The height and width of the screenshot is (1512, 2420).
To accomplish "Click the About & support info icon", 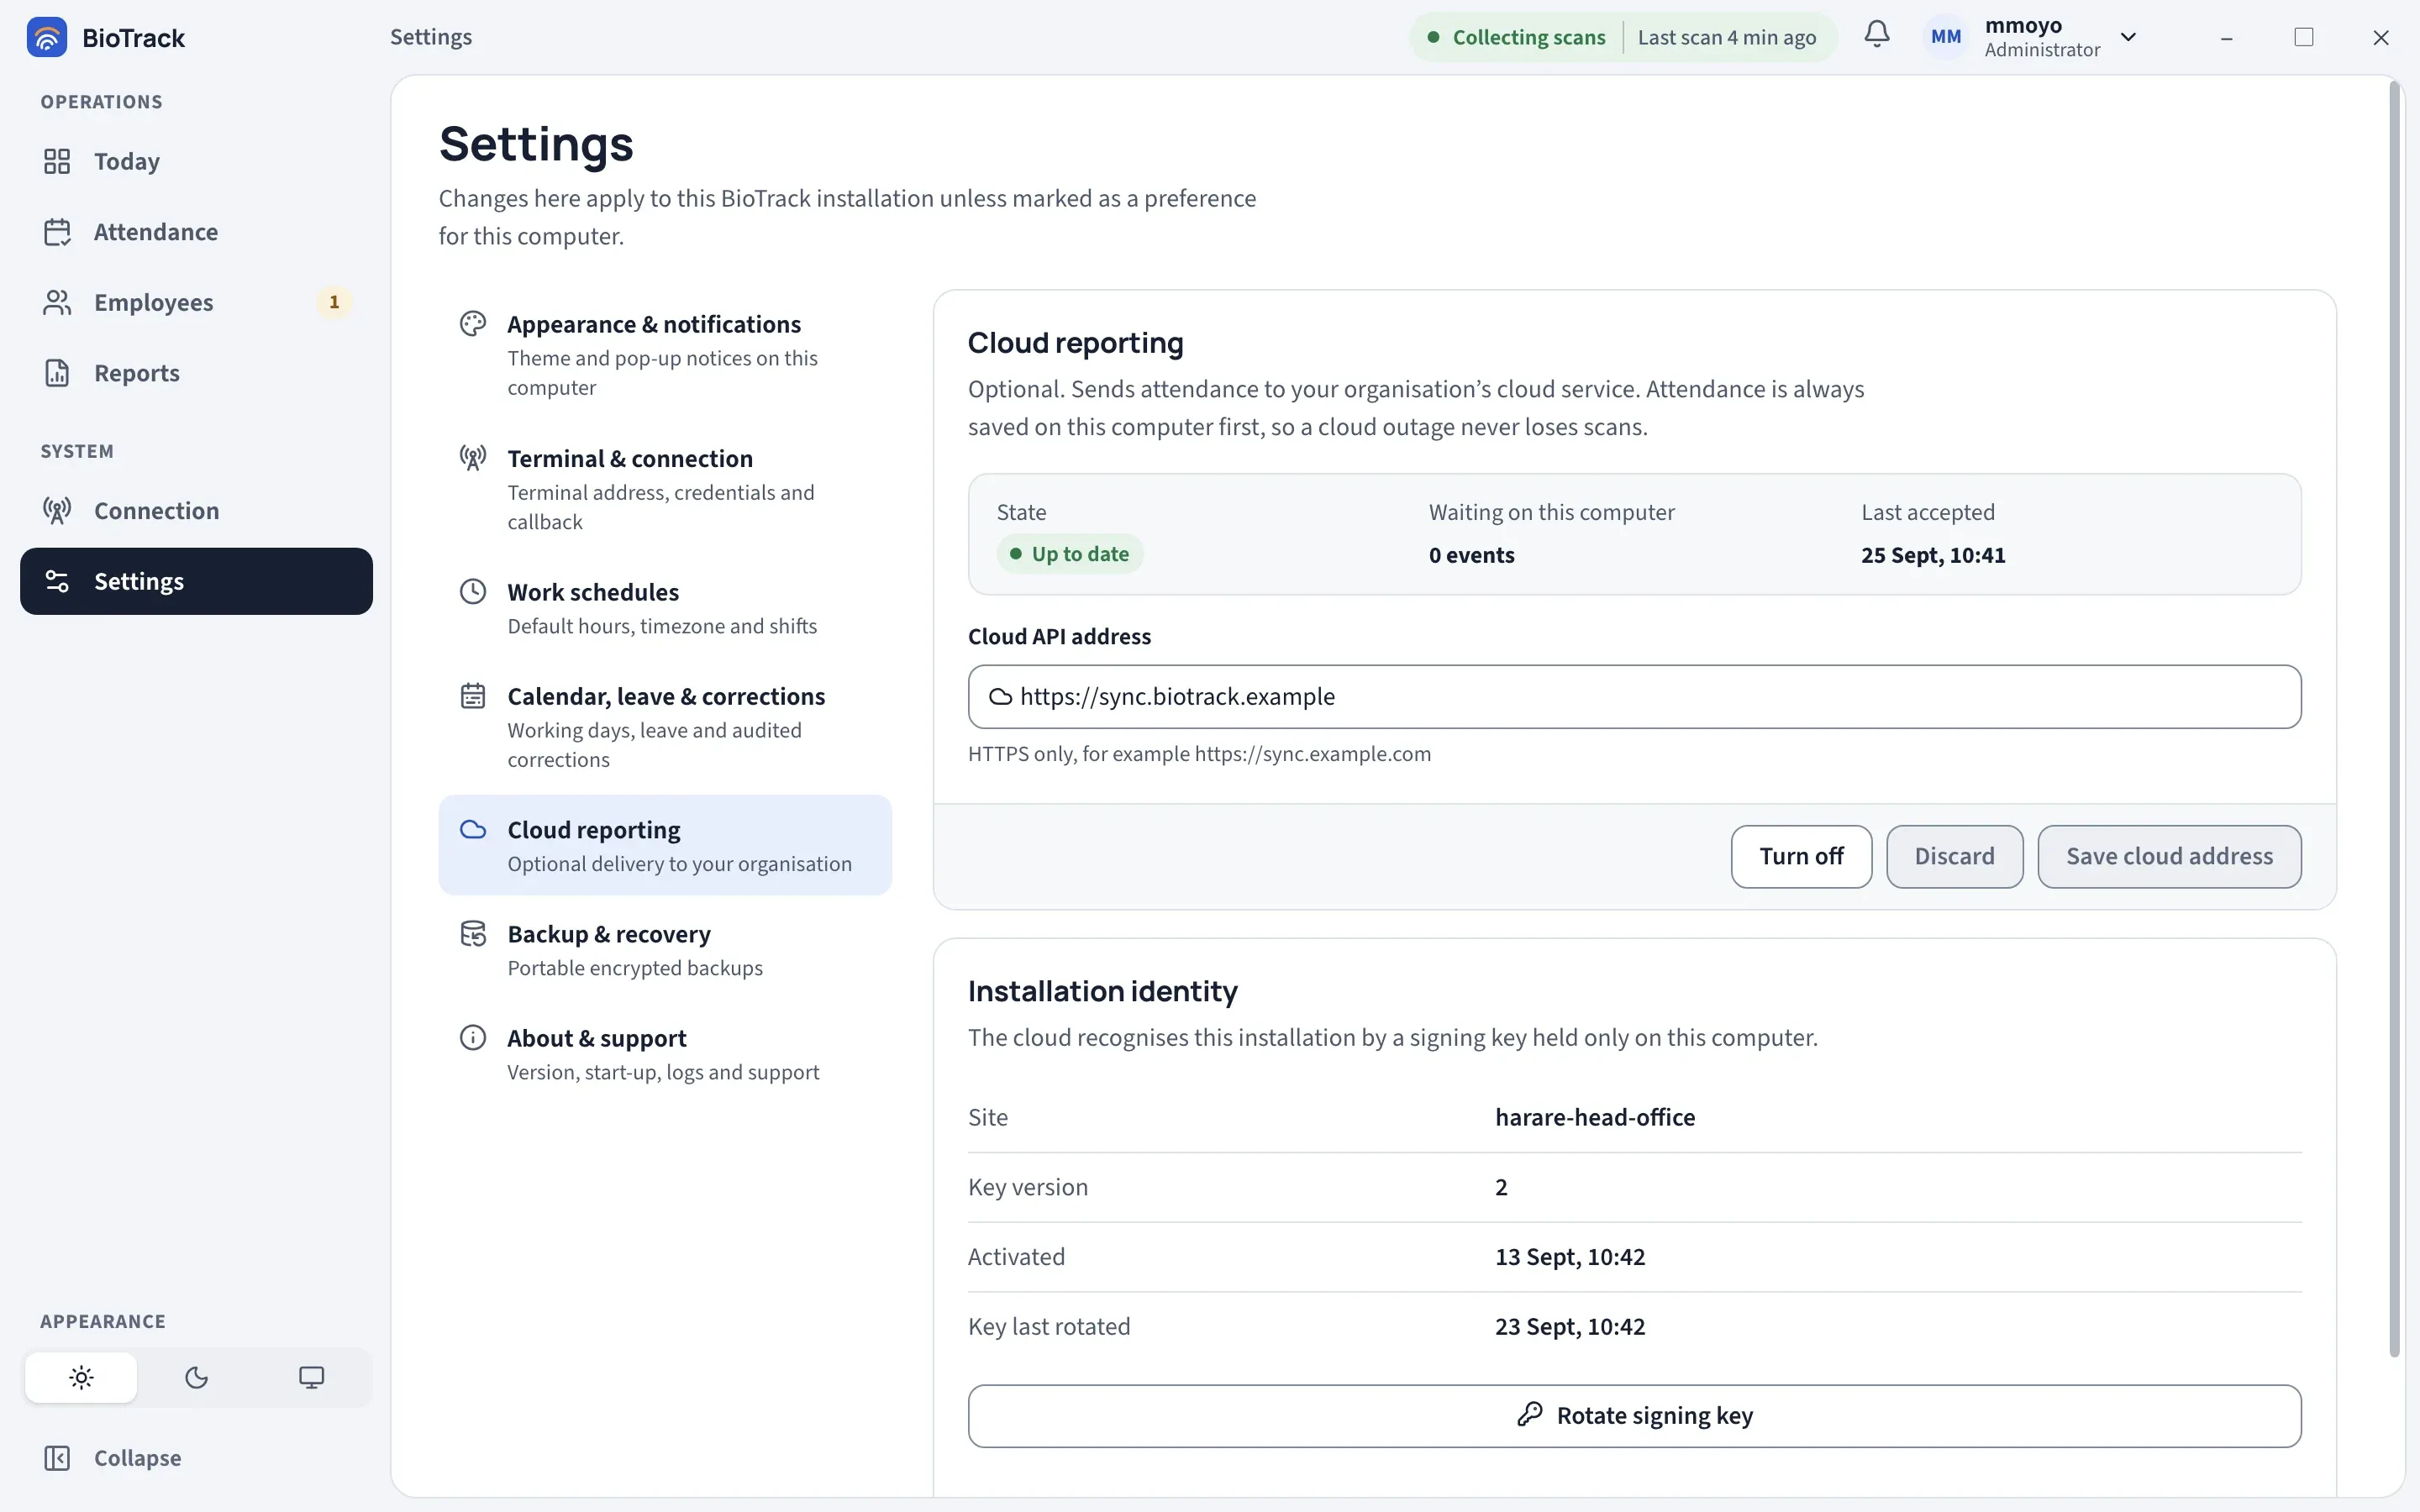I will tap(473, 1037).
